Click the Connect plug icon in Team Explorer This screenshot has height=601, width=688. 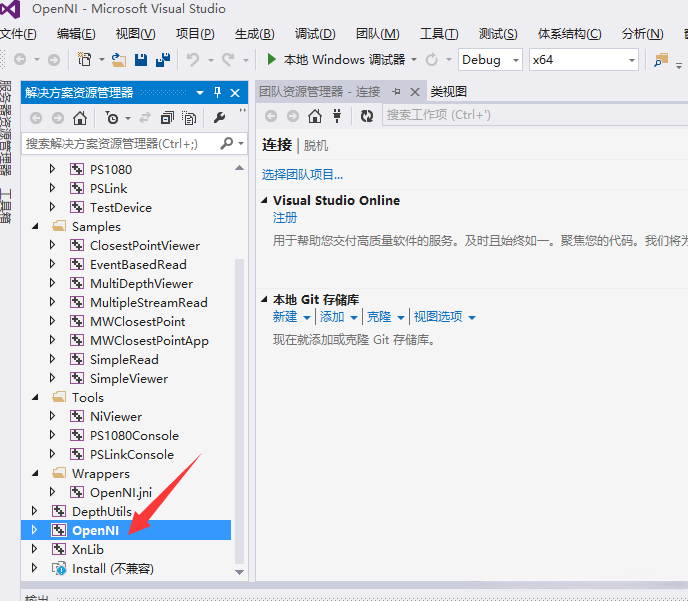click(x=337, y=116)
